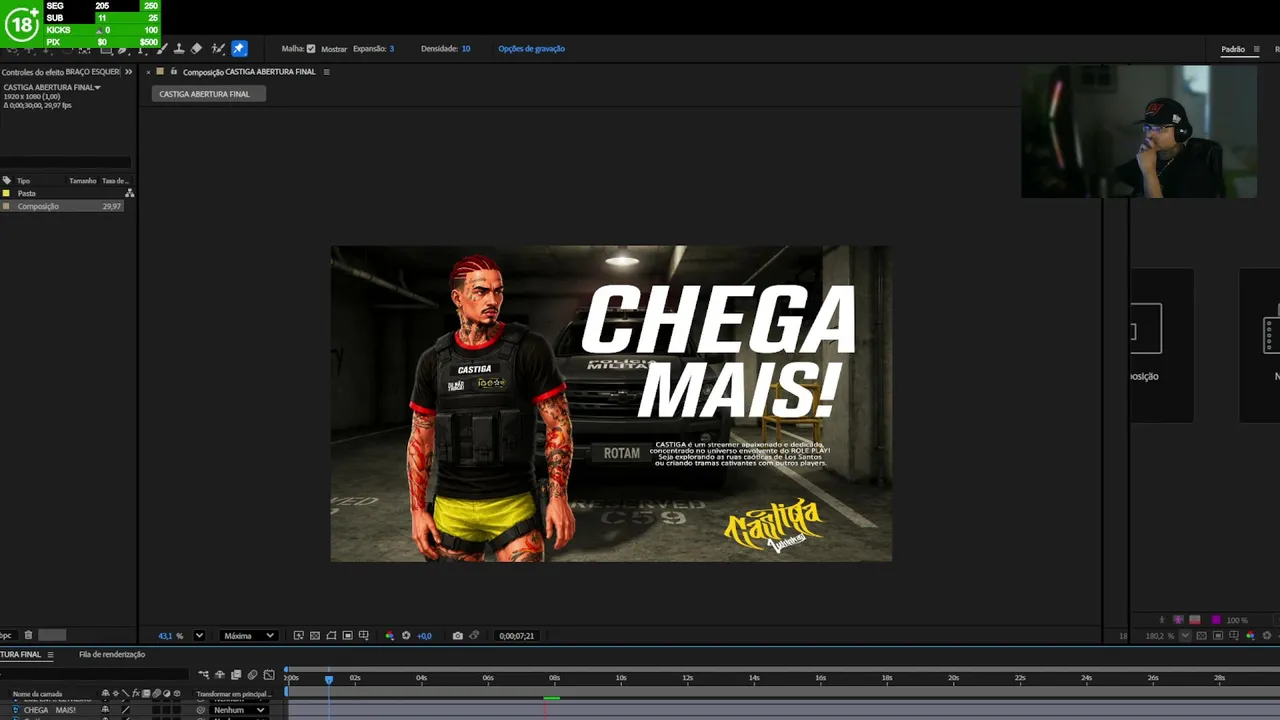Click the composition mini-flowchart icon in timeline
The height and width of the screenshot is (720, 1280).
[204, 675]
